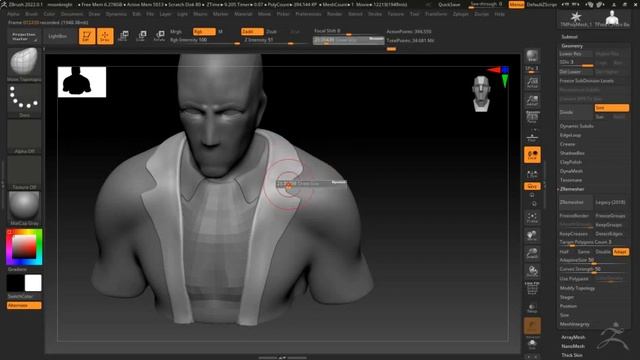Click the L.Sym icon
Viewport: 640px width, 360px height.
tap(532, 174)
